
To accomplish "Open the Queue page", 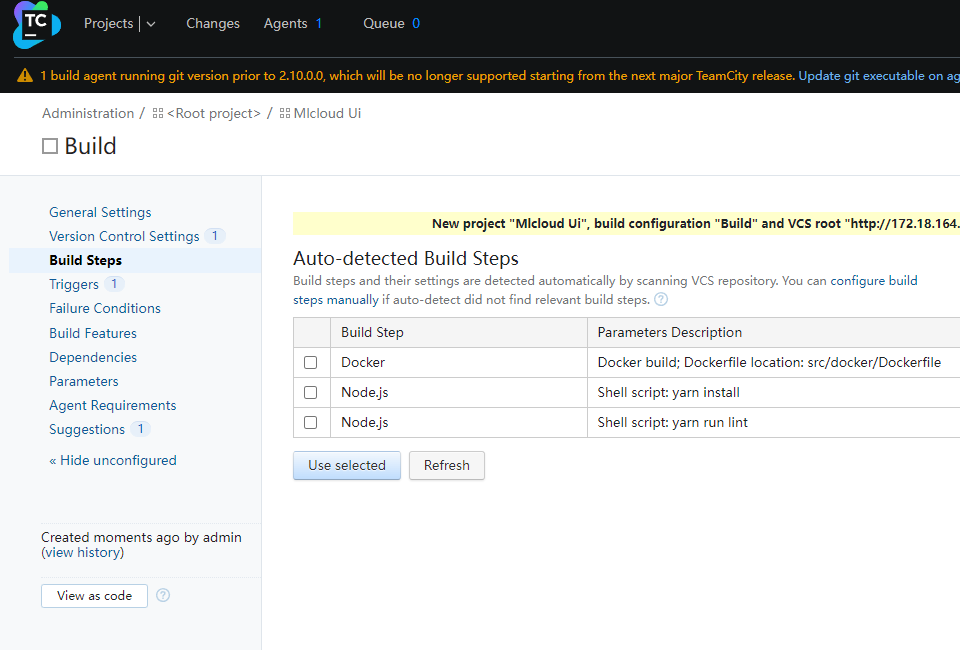I will point(384,23).
